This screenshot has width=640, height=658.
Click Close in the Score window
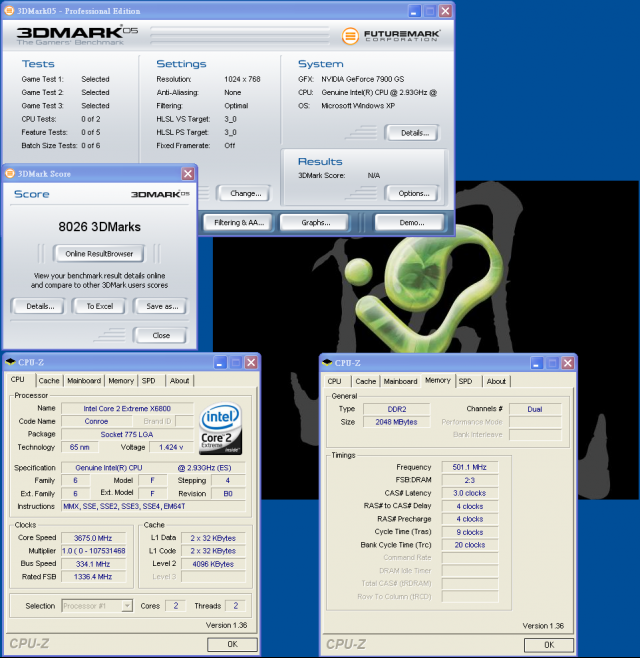(x=160, y=335)
